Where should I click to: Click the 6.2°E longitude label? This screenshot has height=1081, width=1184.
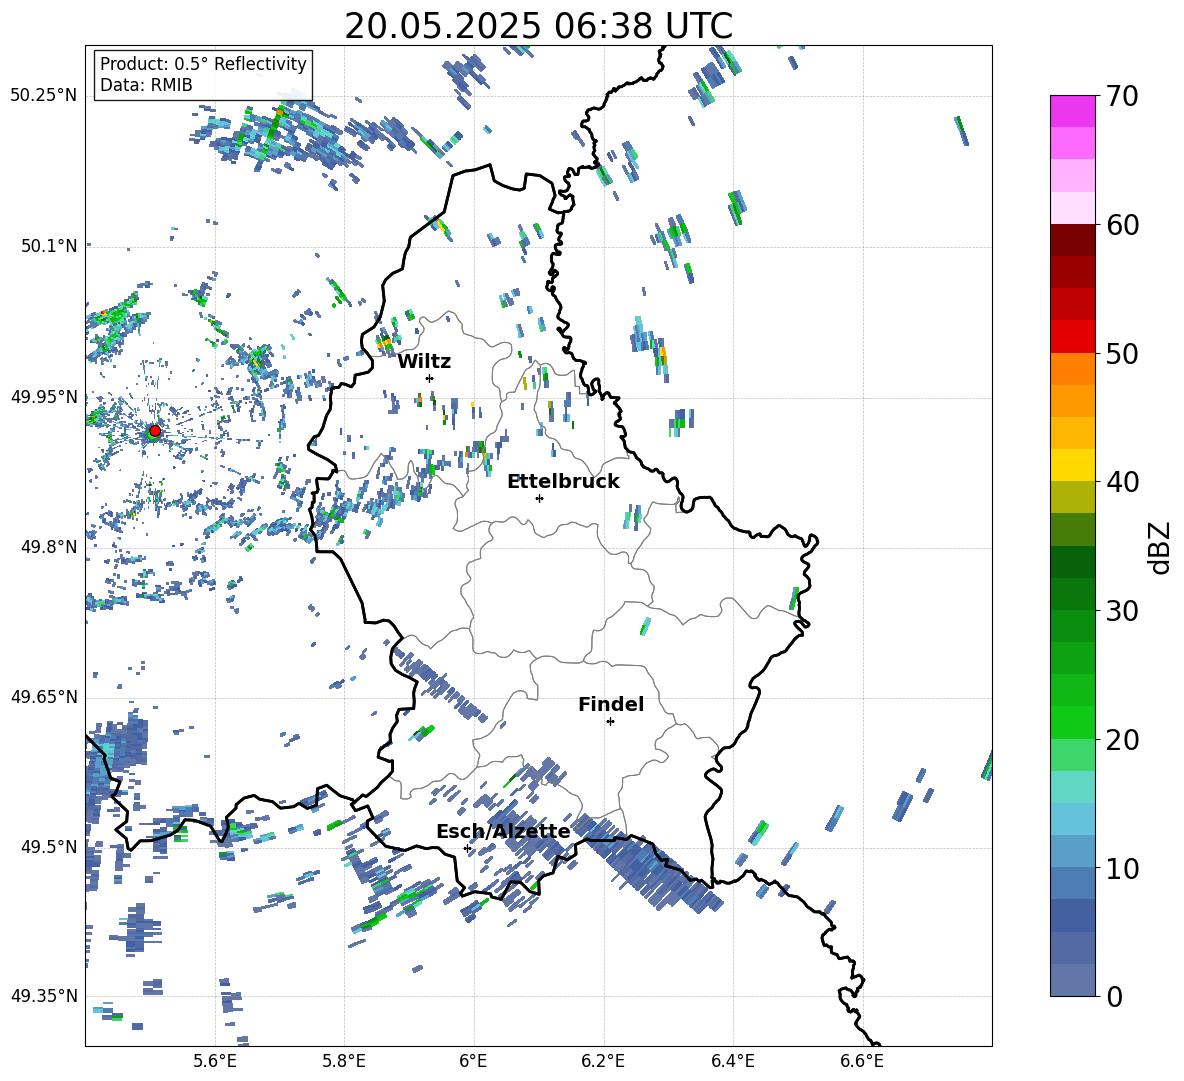pyautogui.click(x=603, y=1061)
